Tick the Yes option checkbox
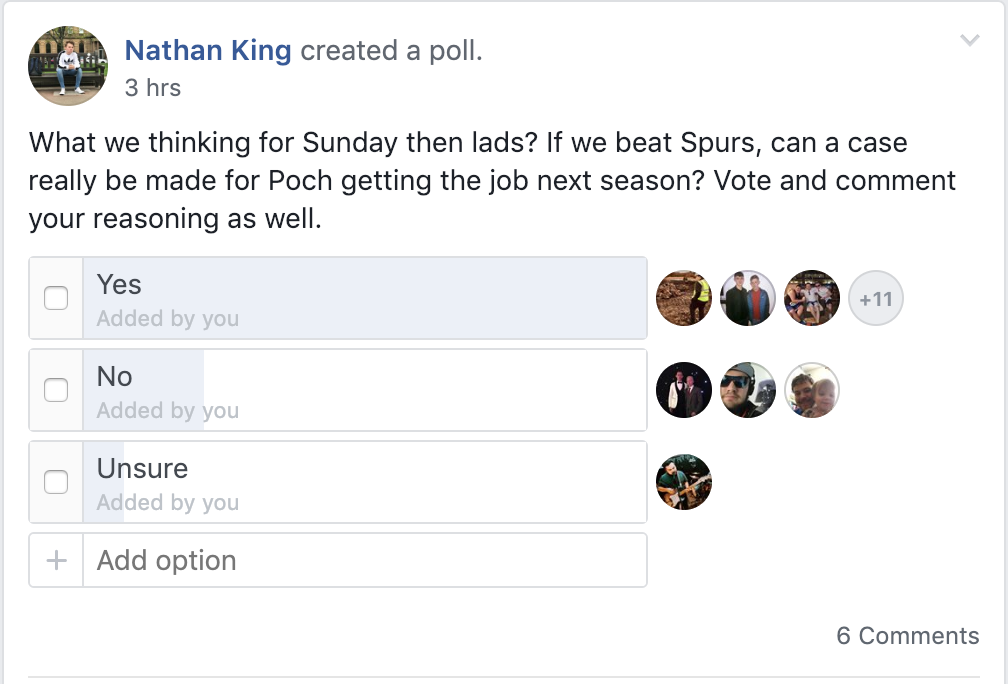1008x684 pixels. pos(56,298)
